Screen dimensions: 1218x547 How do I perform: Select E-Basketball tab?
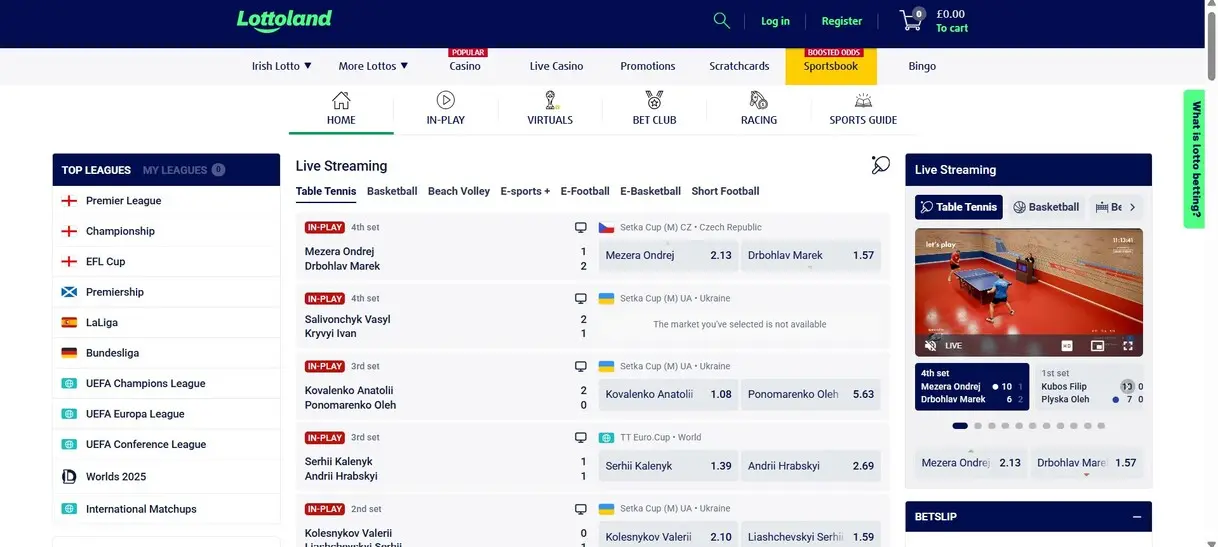[x=650, y=191]
